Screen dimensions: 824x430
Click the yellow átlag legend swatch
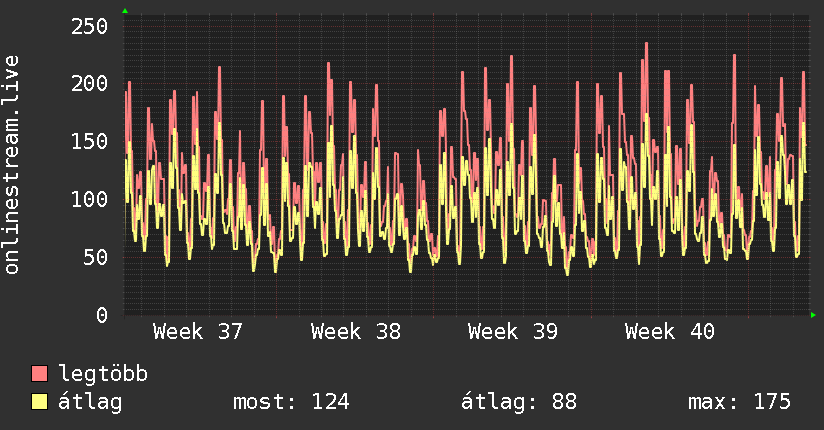click(x=39, y=402)
